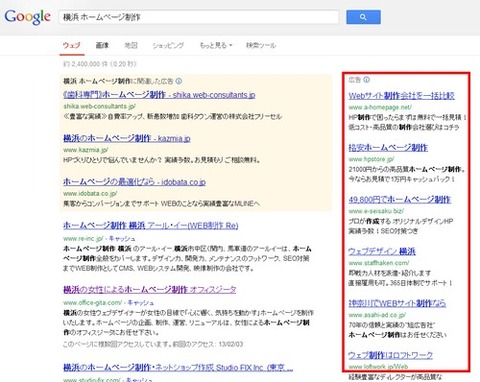The image size is (480, 382).
Task: Switch to the 画像 tab
Action: click(x=102, y=45)
